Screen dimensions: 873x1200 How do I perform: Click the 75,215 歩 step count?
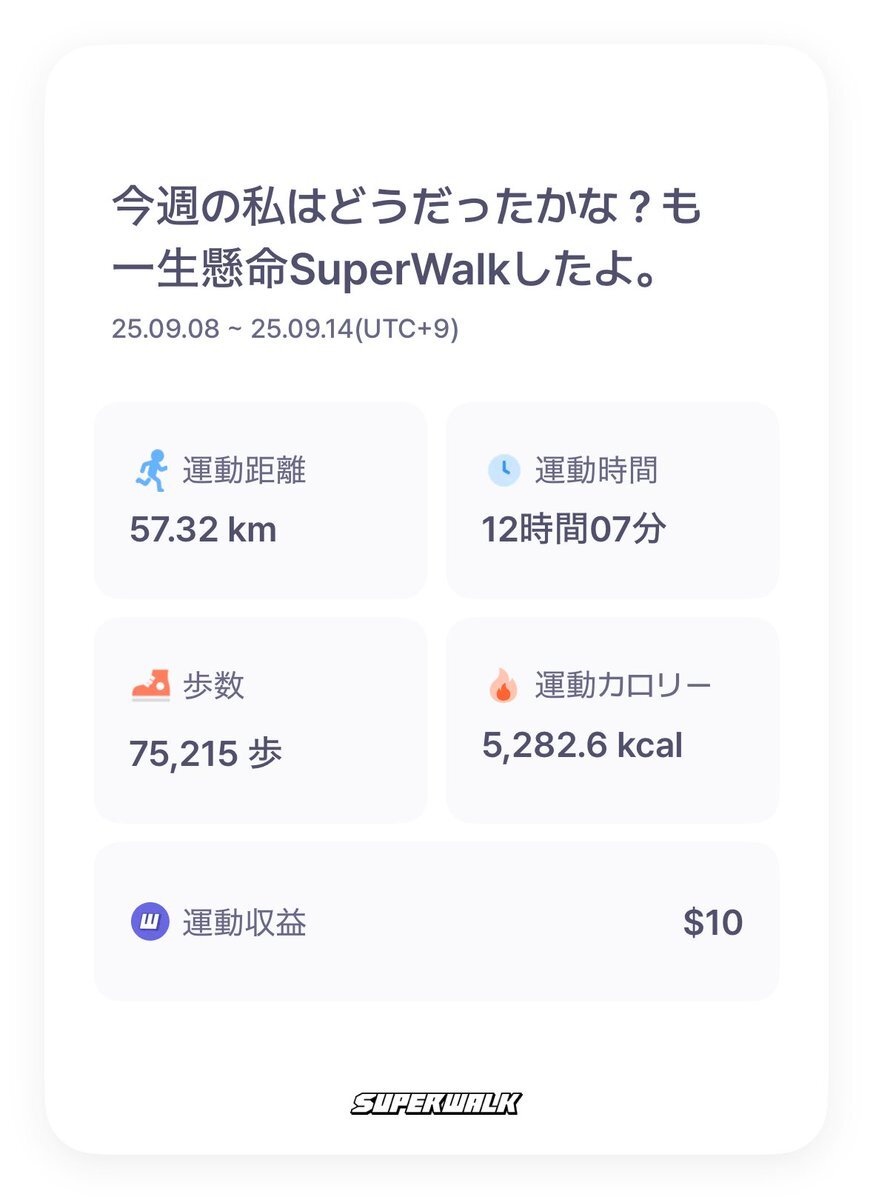[205, 753]
